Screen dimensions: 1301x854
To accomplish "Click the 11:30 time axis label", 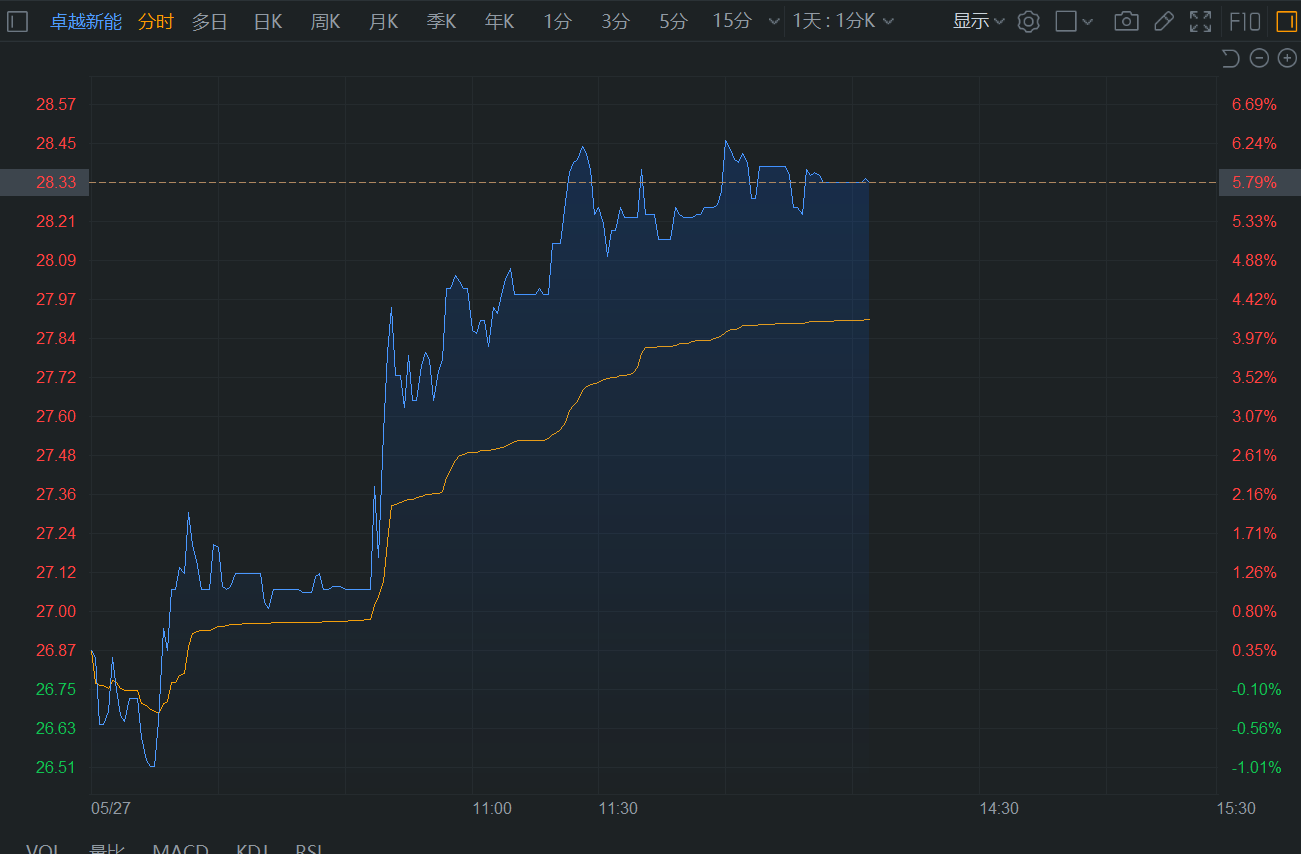I will coord(618,808).
